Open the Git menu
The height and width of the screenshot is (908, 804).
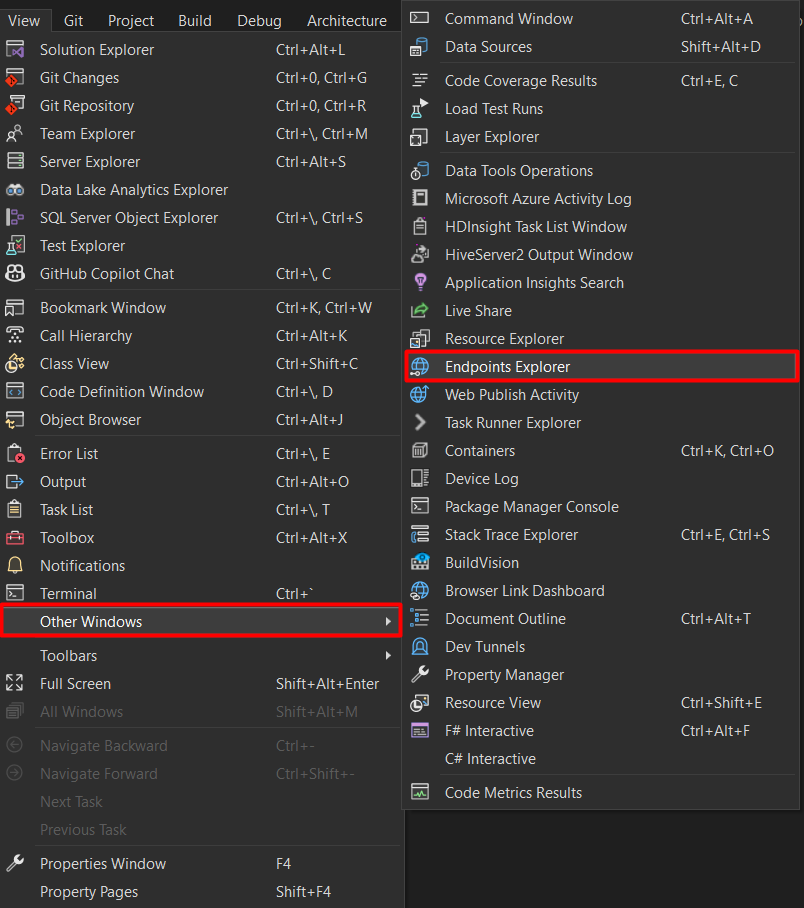[x=74, y=19]
